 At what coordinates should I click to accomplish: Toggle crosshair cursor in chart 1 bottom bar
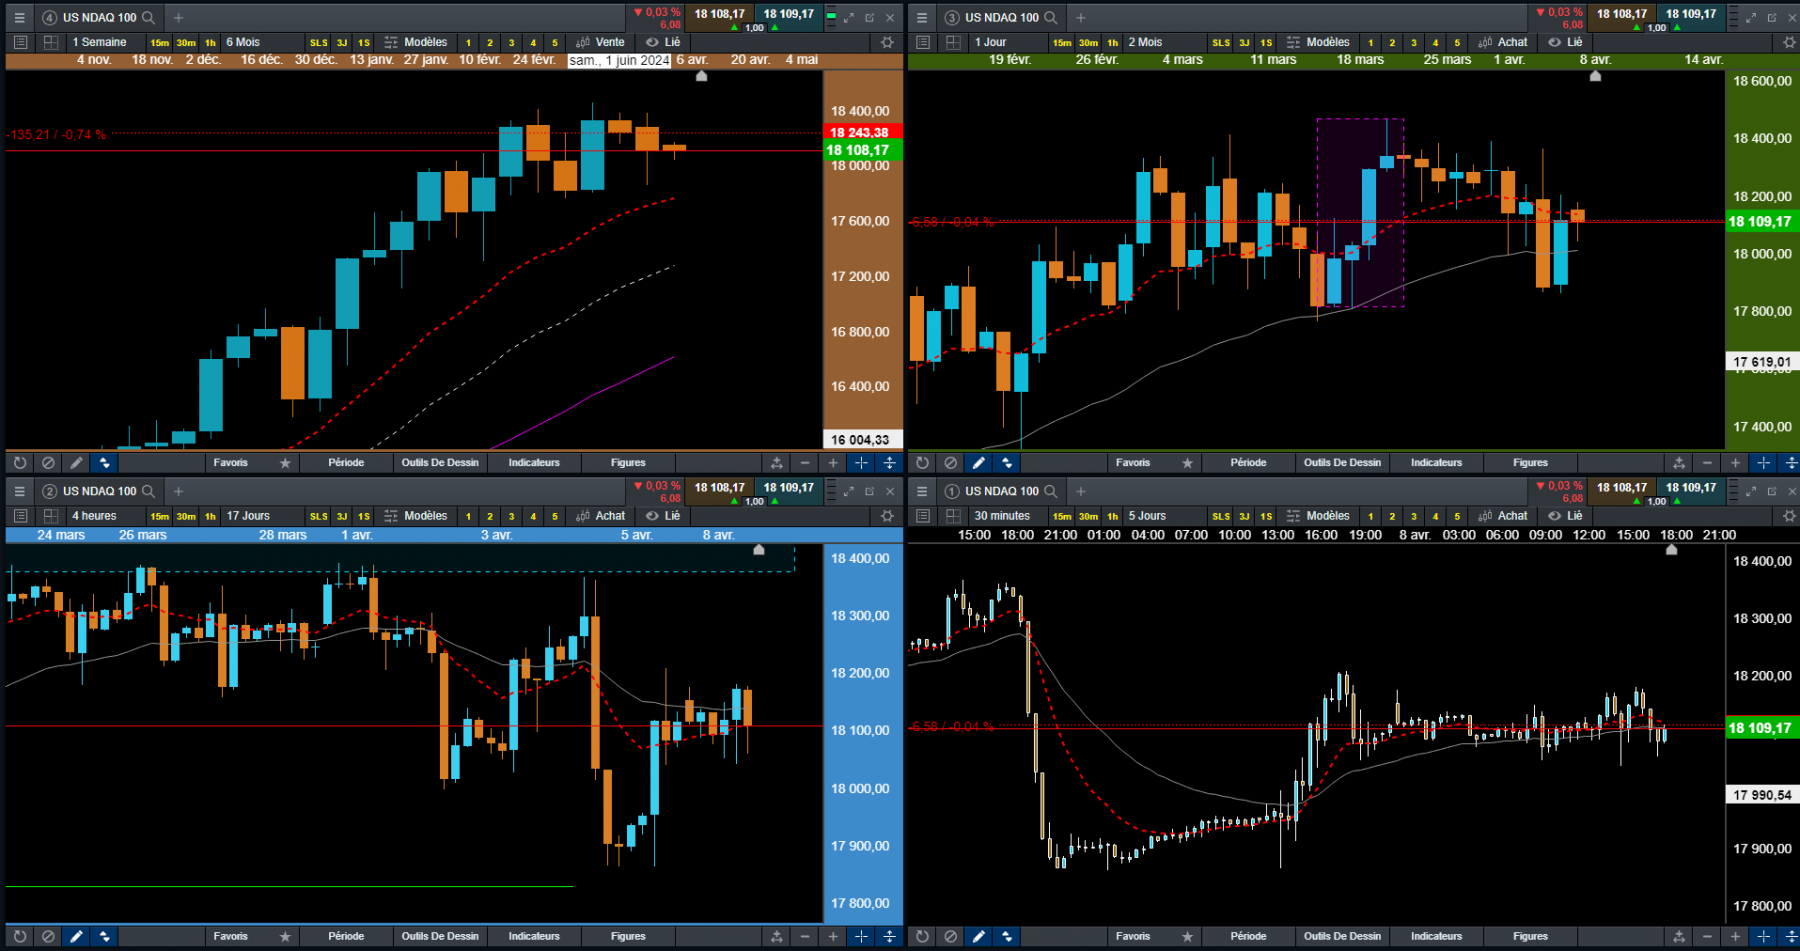(x=1763, y=937)
